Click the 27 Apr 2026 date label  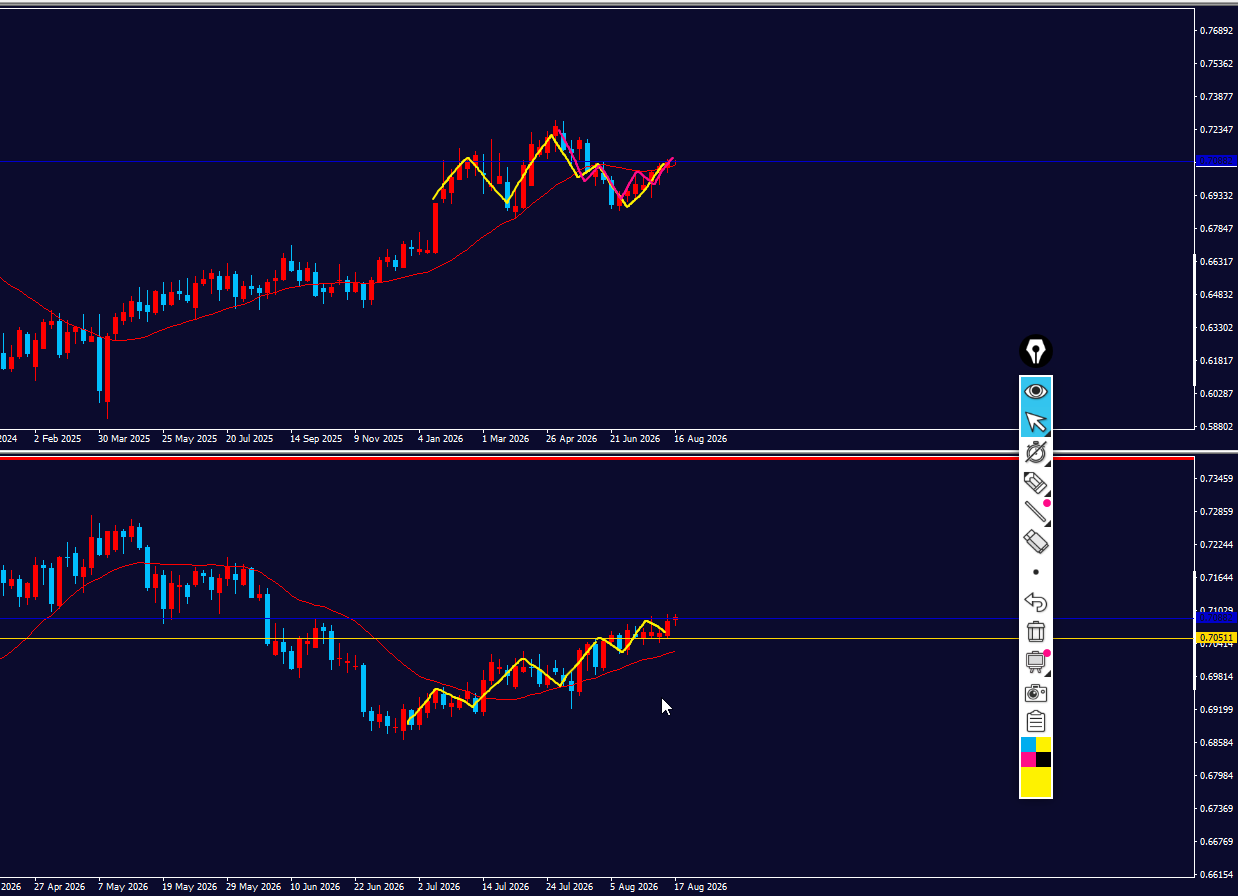point(59,887)
